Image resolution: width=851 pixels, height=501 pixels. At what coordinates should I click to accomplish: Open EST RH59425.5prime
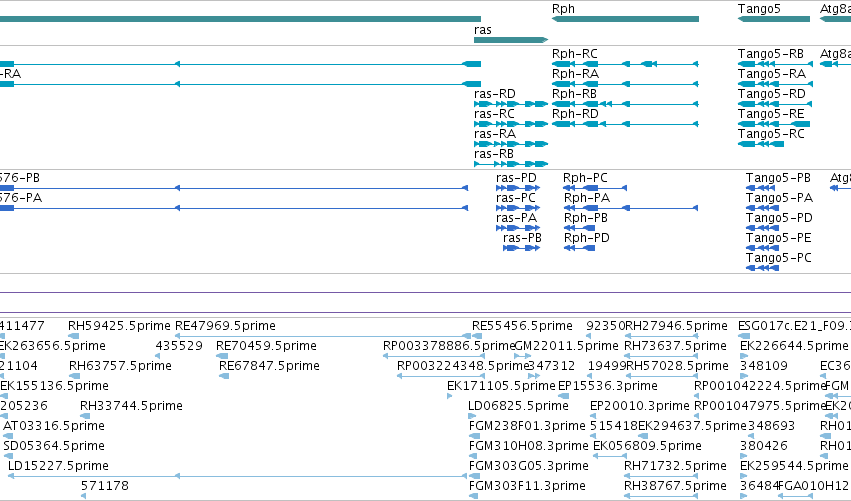[119, 326]
